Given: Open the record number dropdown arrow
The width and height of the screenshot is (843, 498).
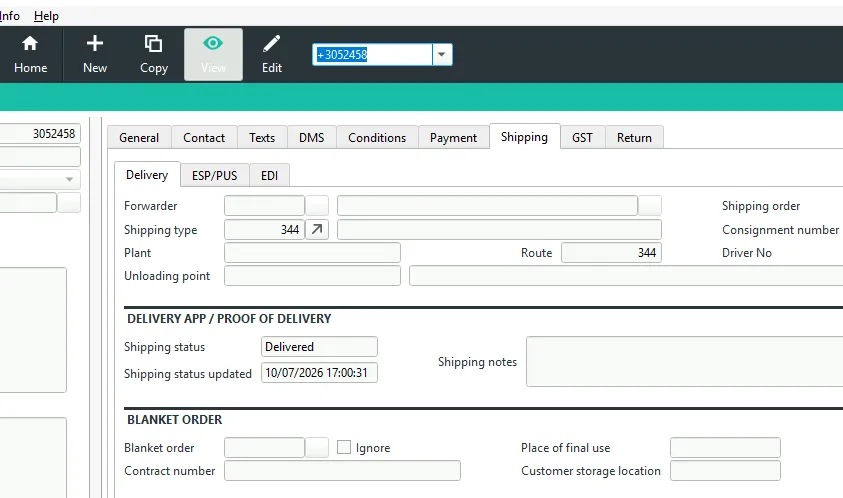Looking at the screenshot, I should (x=442, y=55).
